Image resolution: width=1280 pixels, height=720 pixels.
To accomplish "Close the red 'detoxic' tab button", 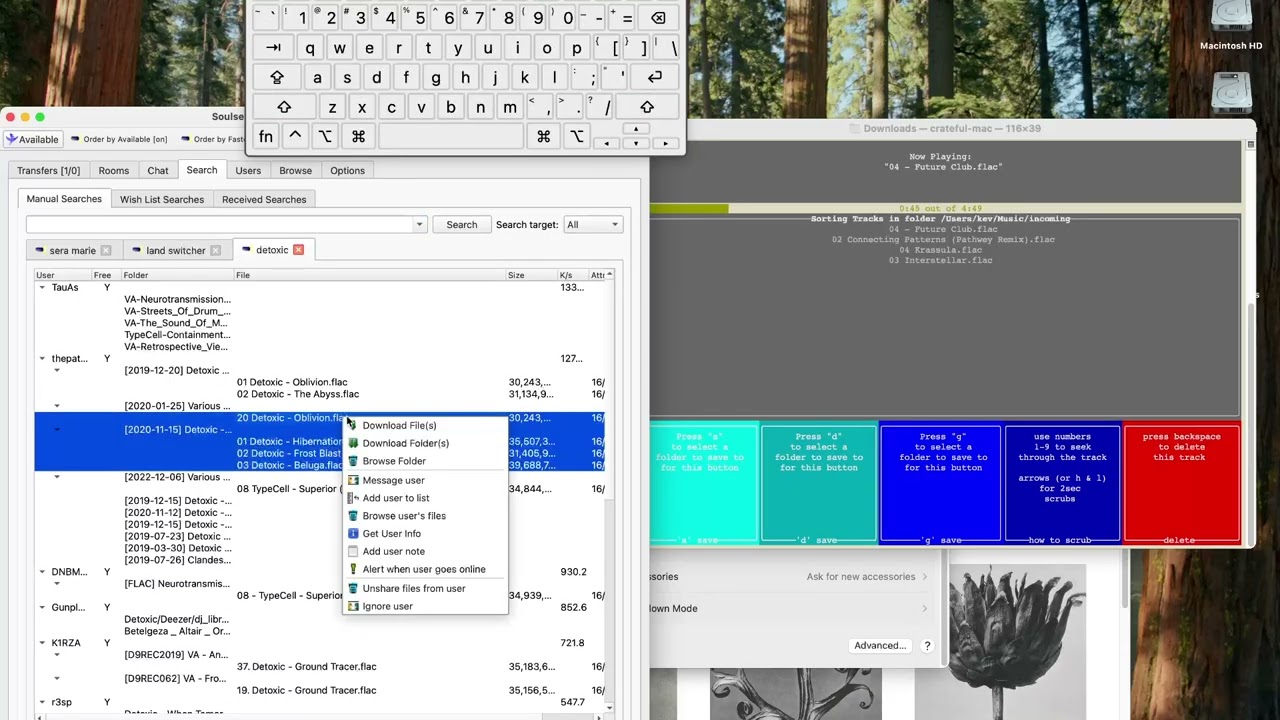I will 298,249.
